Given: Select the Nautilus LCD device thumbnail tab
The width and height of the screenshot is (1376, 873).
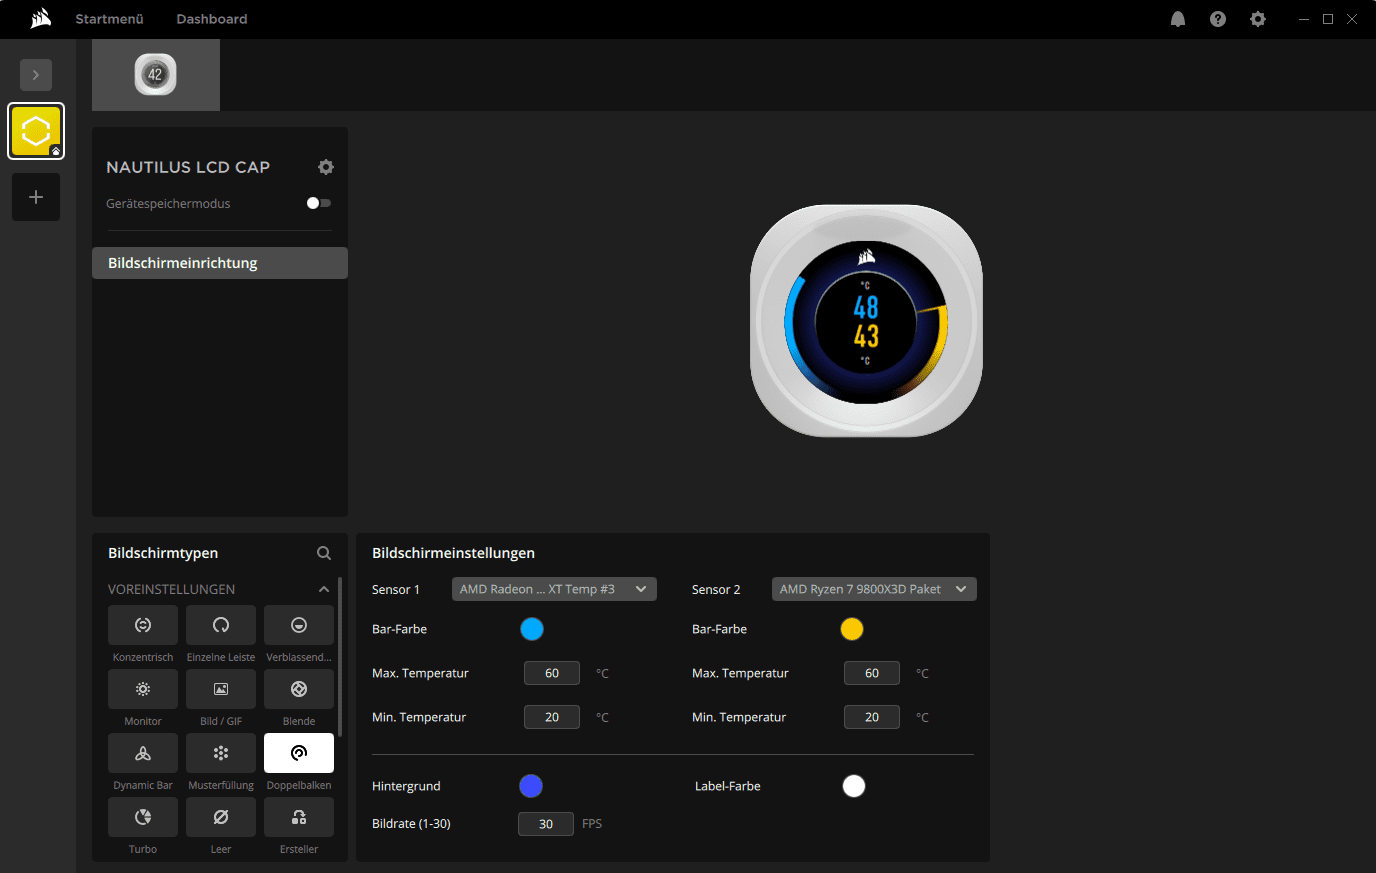Looking at the screenshot, I should click(156, 75).
